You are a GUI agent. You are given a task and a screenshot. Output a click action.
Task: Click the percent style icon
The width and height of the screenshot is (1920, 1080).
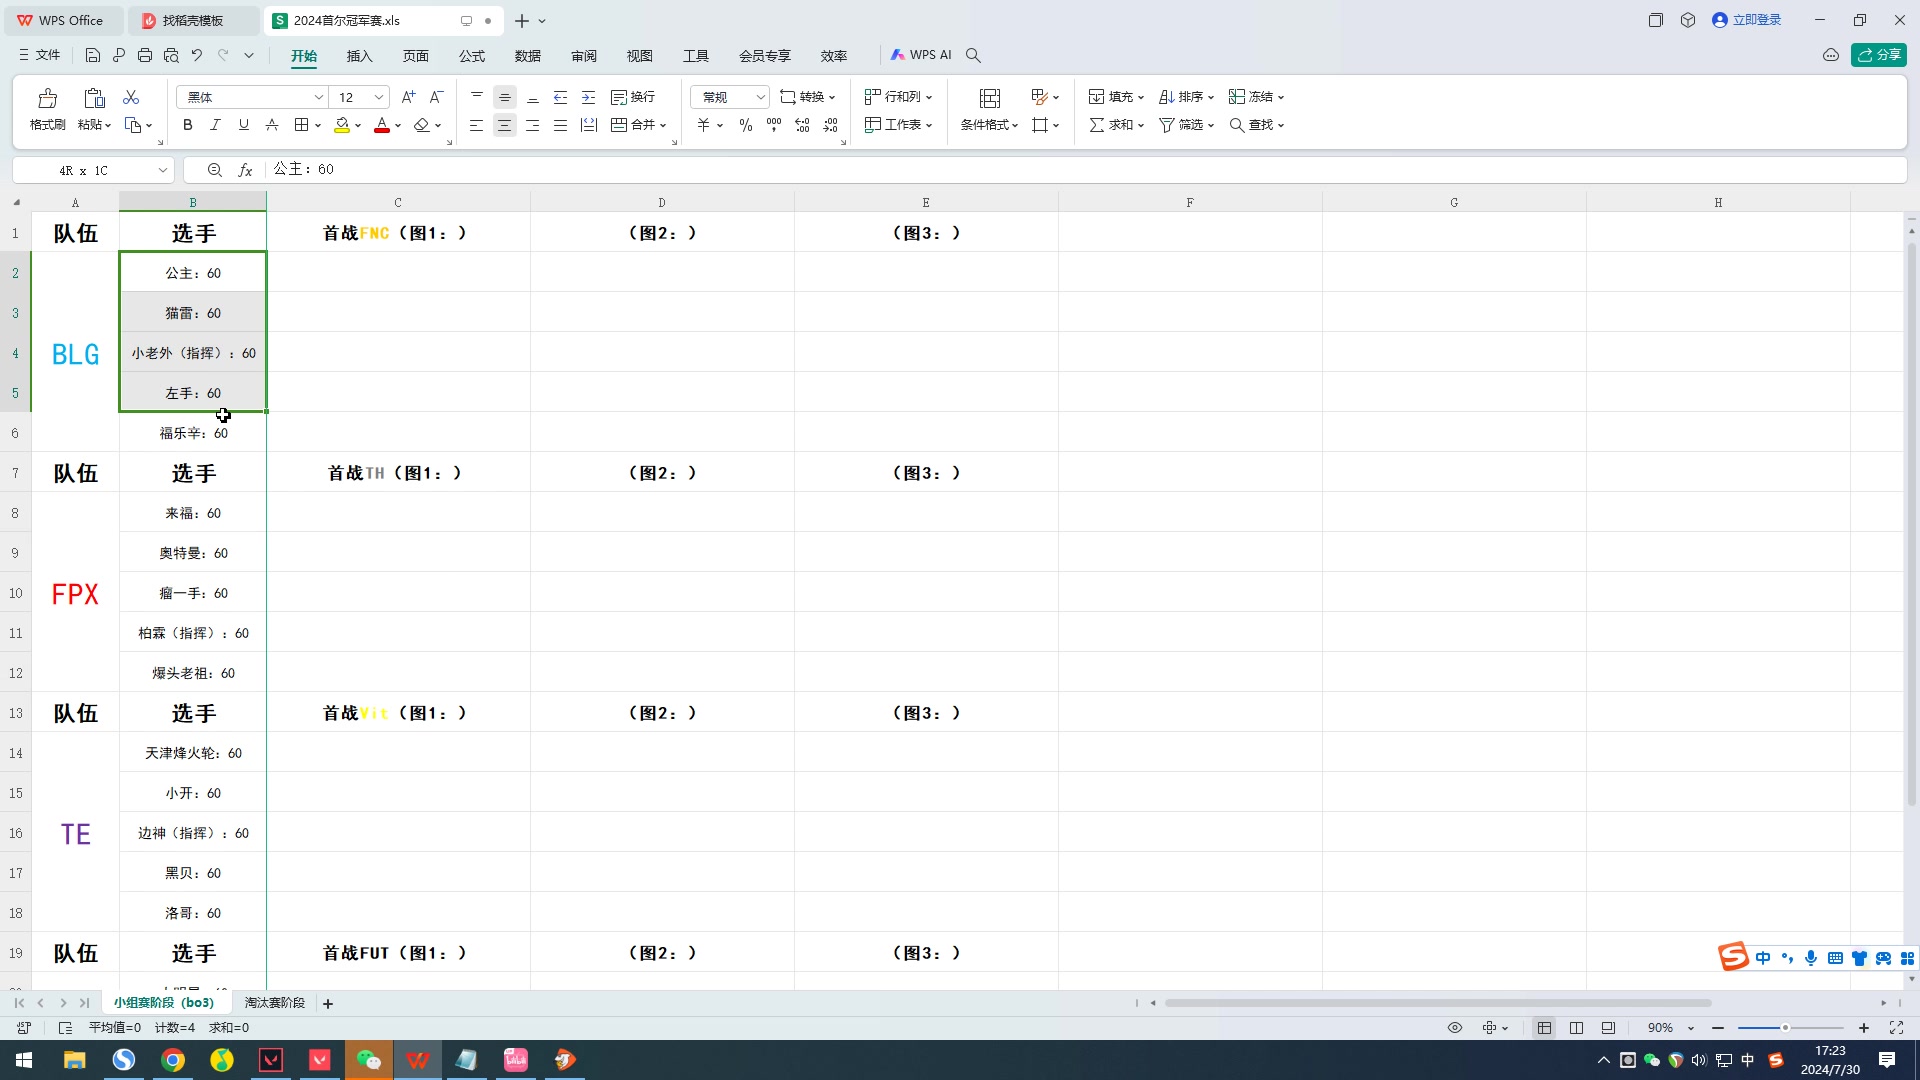click(x=746, y=125)
